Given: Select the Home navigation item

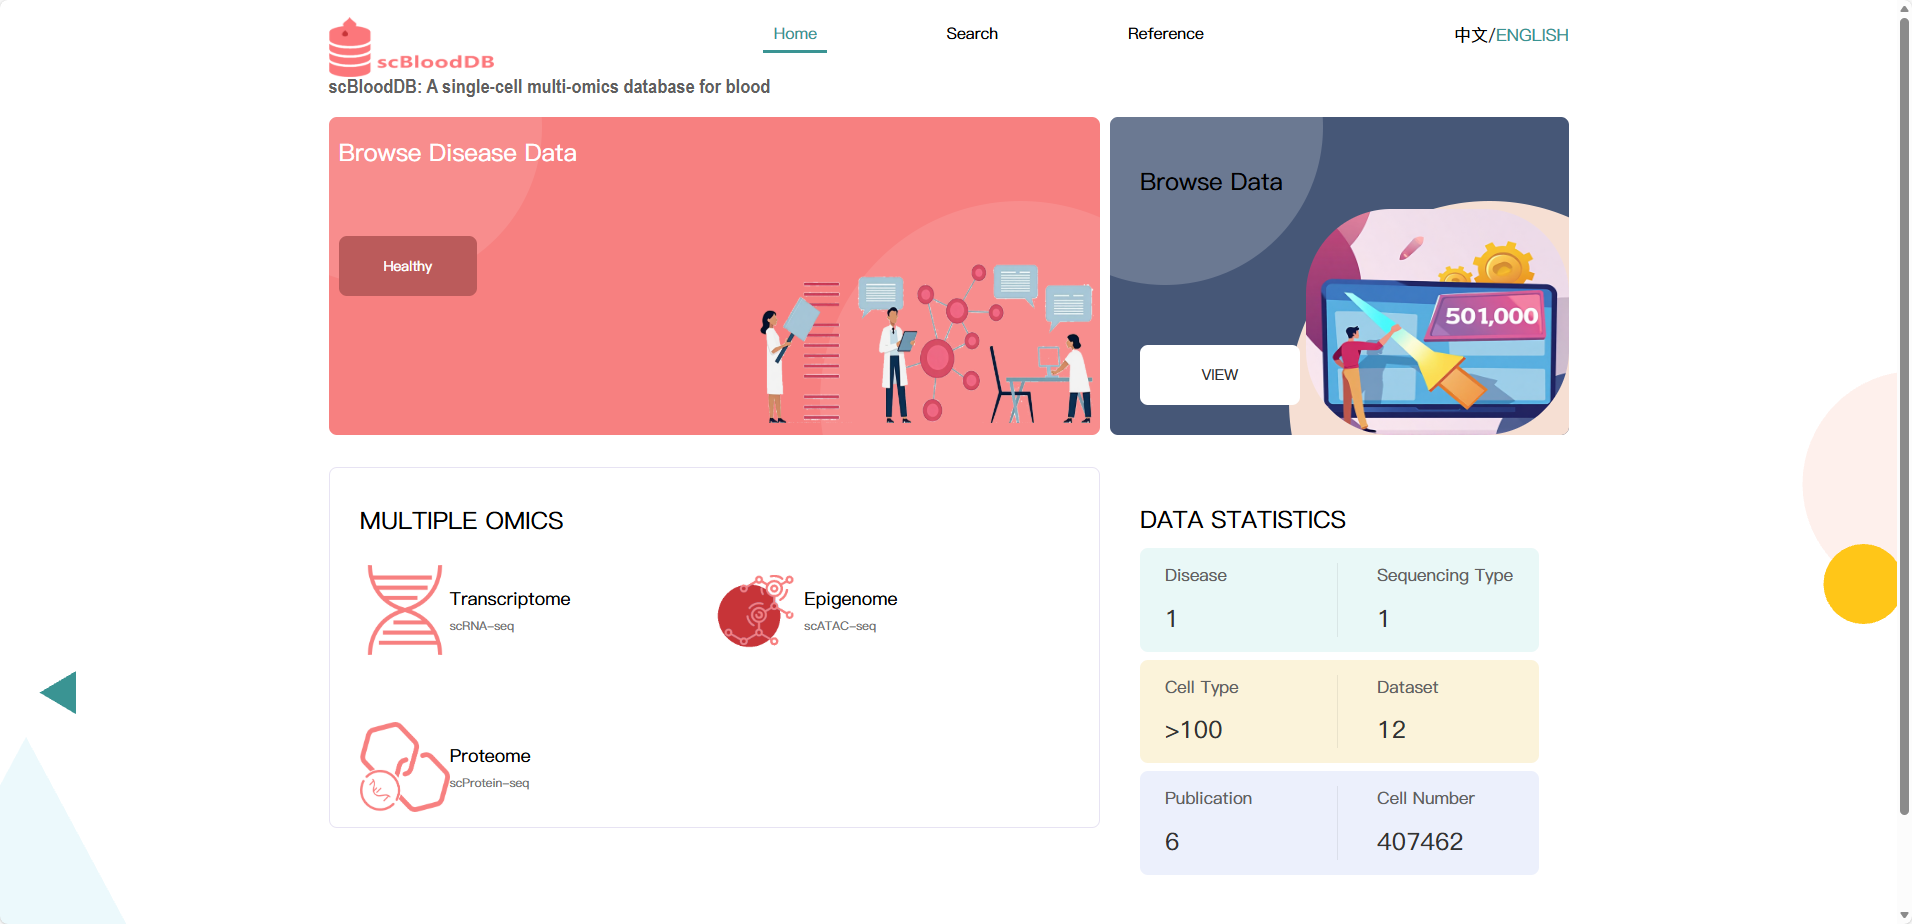Looking at the screenshot, I should click(x=794, y=33).
